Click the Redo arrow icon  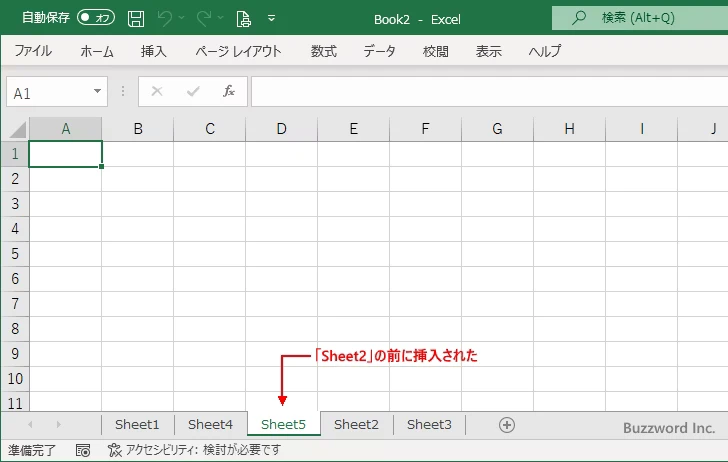[x=204, y=18]
